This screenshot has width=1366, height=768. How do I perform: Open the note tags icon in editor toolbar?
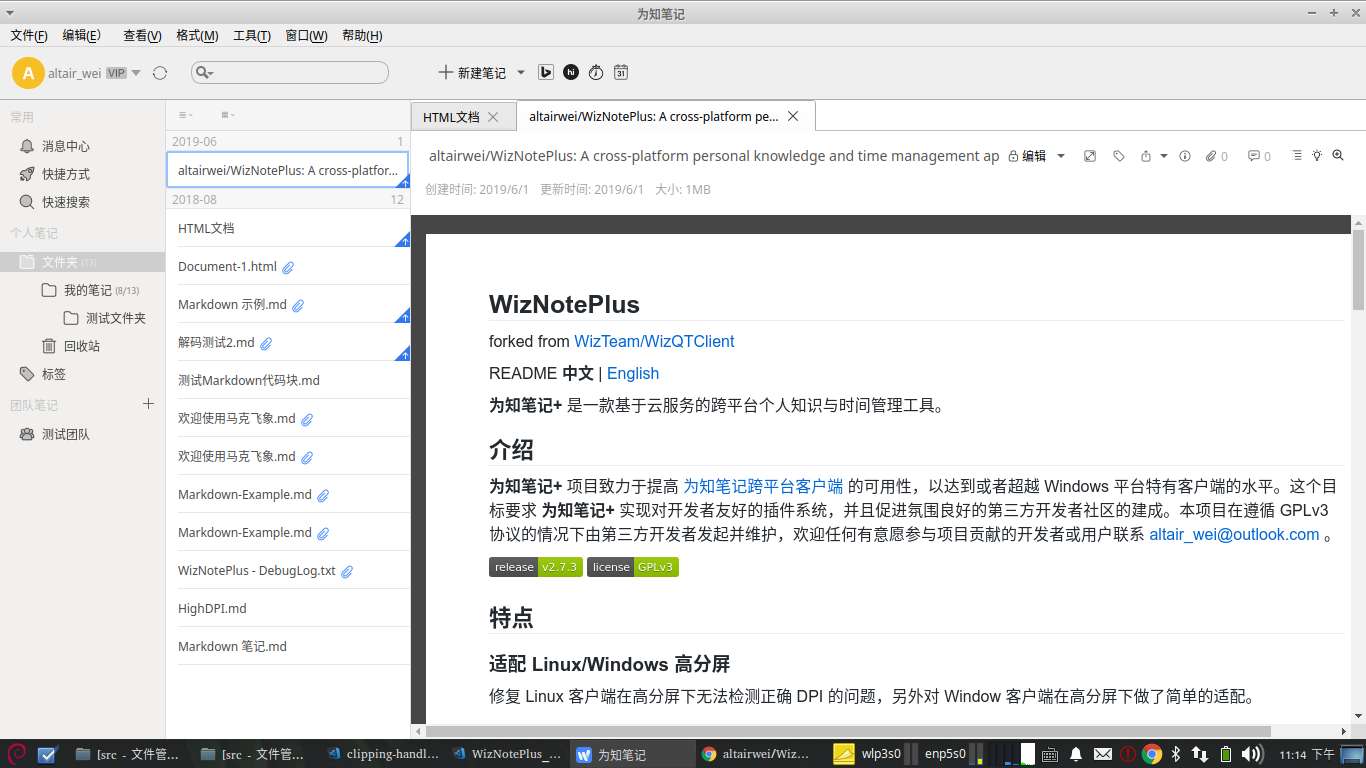pyautogui.click(x=1118, y=156)
